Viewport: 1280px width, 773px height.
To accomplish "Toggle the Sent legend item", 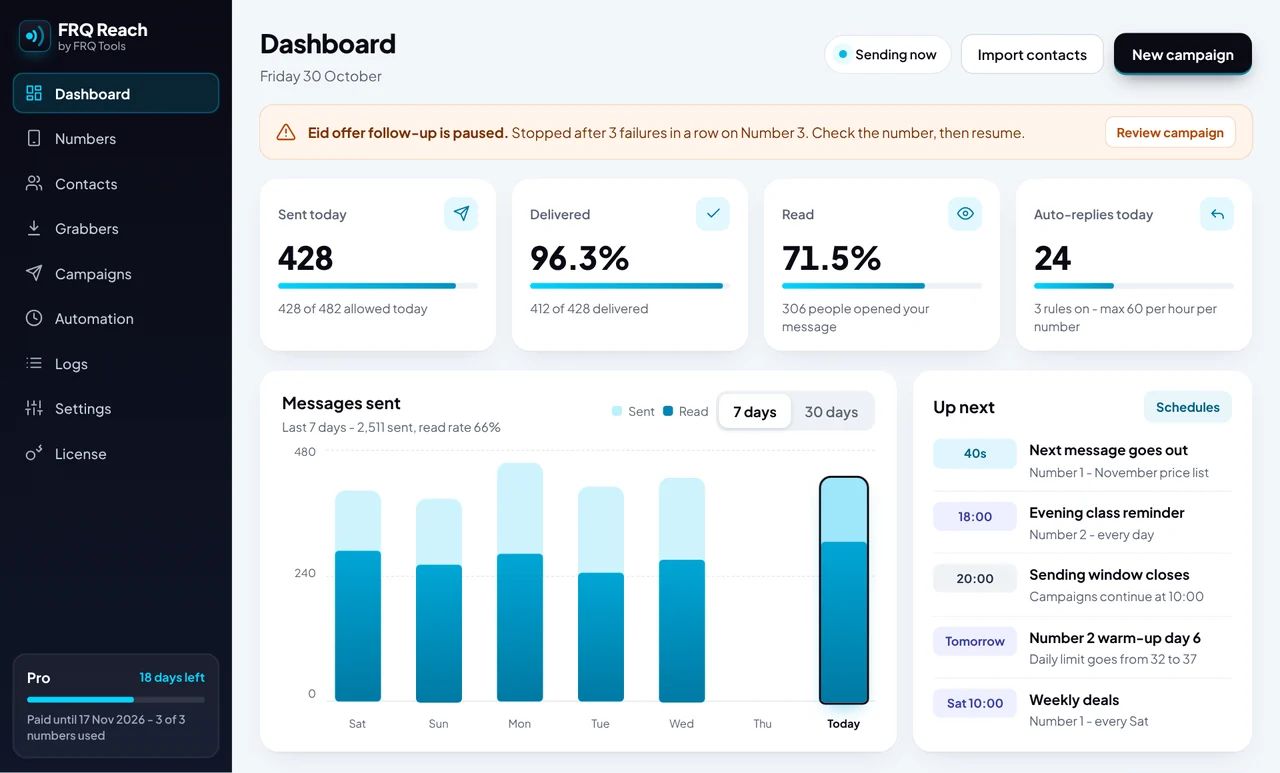I will point(633,411).
